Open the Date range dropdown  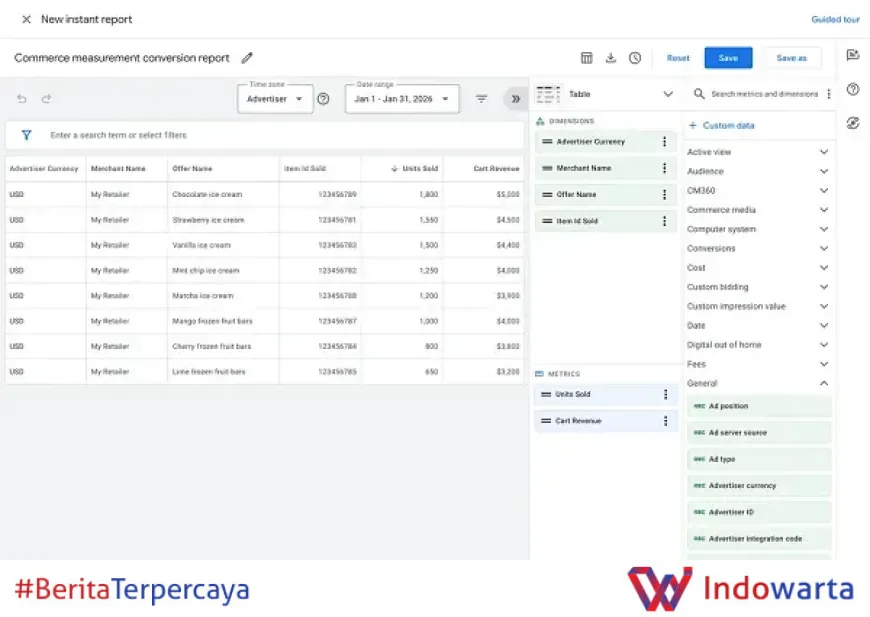point(402,99)
